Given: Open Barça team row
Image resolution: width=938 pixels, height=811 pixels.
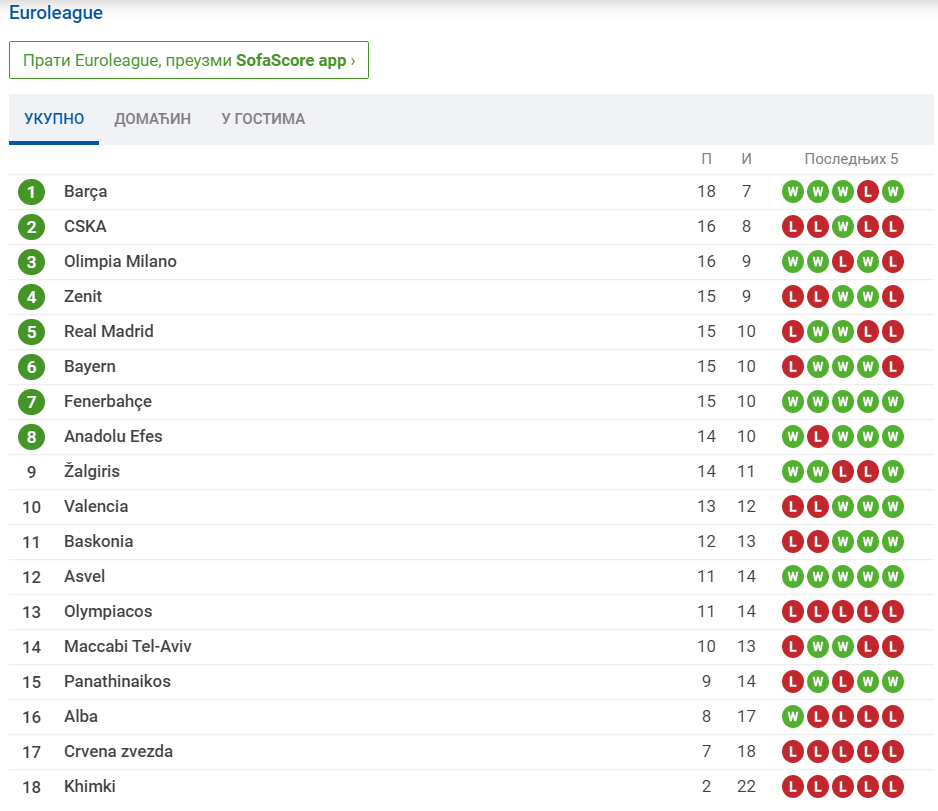Looking at the screenshot, I should click(x=471, y=192).
